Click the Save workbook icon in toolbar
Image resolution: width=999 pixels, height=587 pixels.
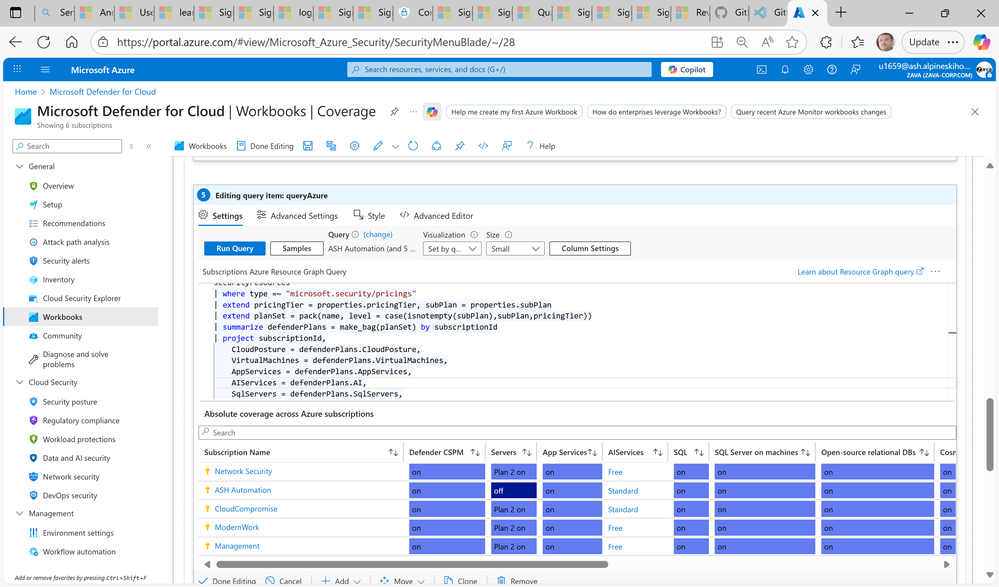(308, 146)
